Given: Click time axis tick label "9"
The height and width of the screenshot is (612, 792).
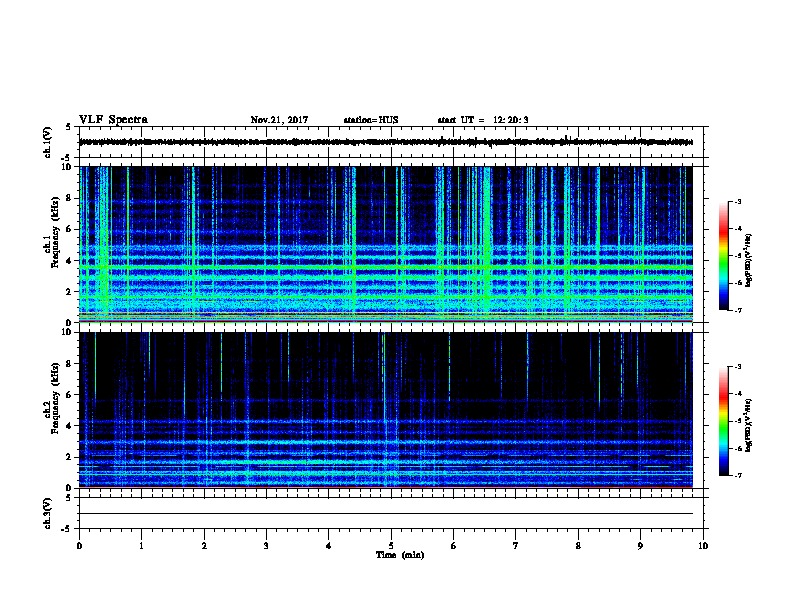Looking at the screenshot, I should click(640, 546).
